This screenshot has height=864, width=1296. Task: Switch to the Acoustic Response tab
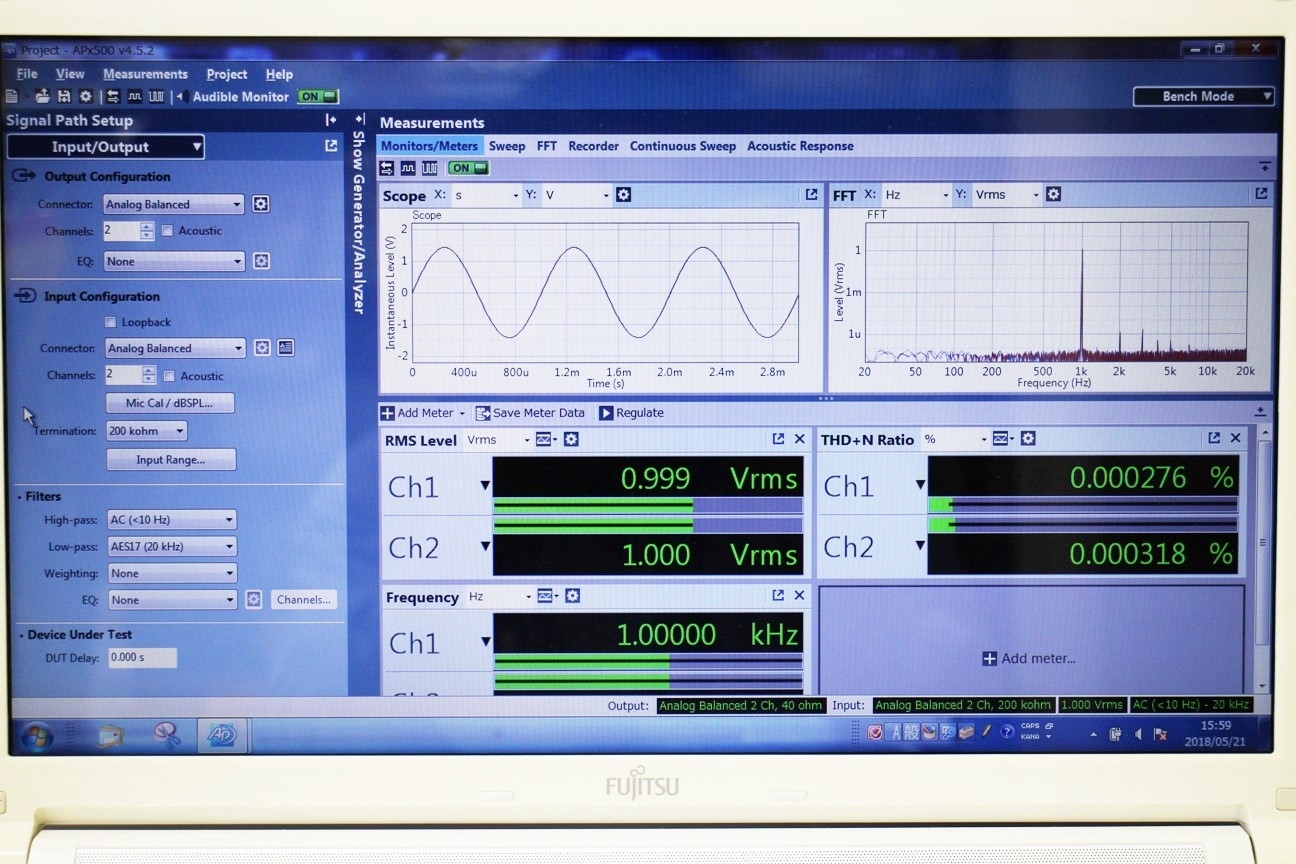pos(800,146)
